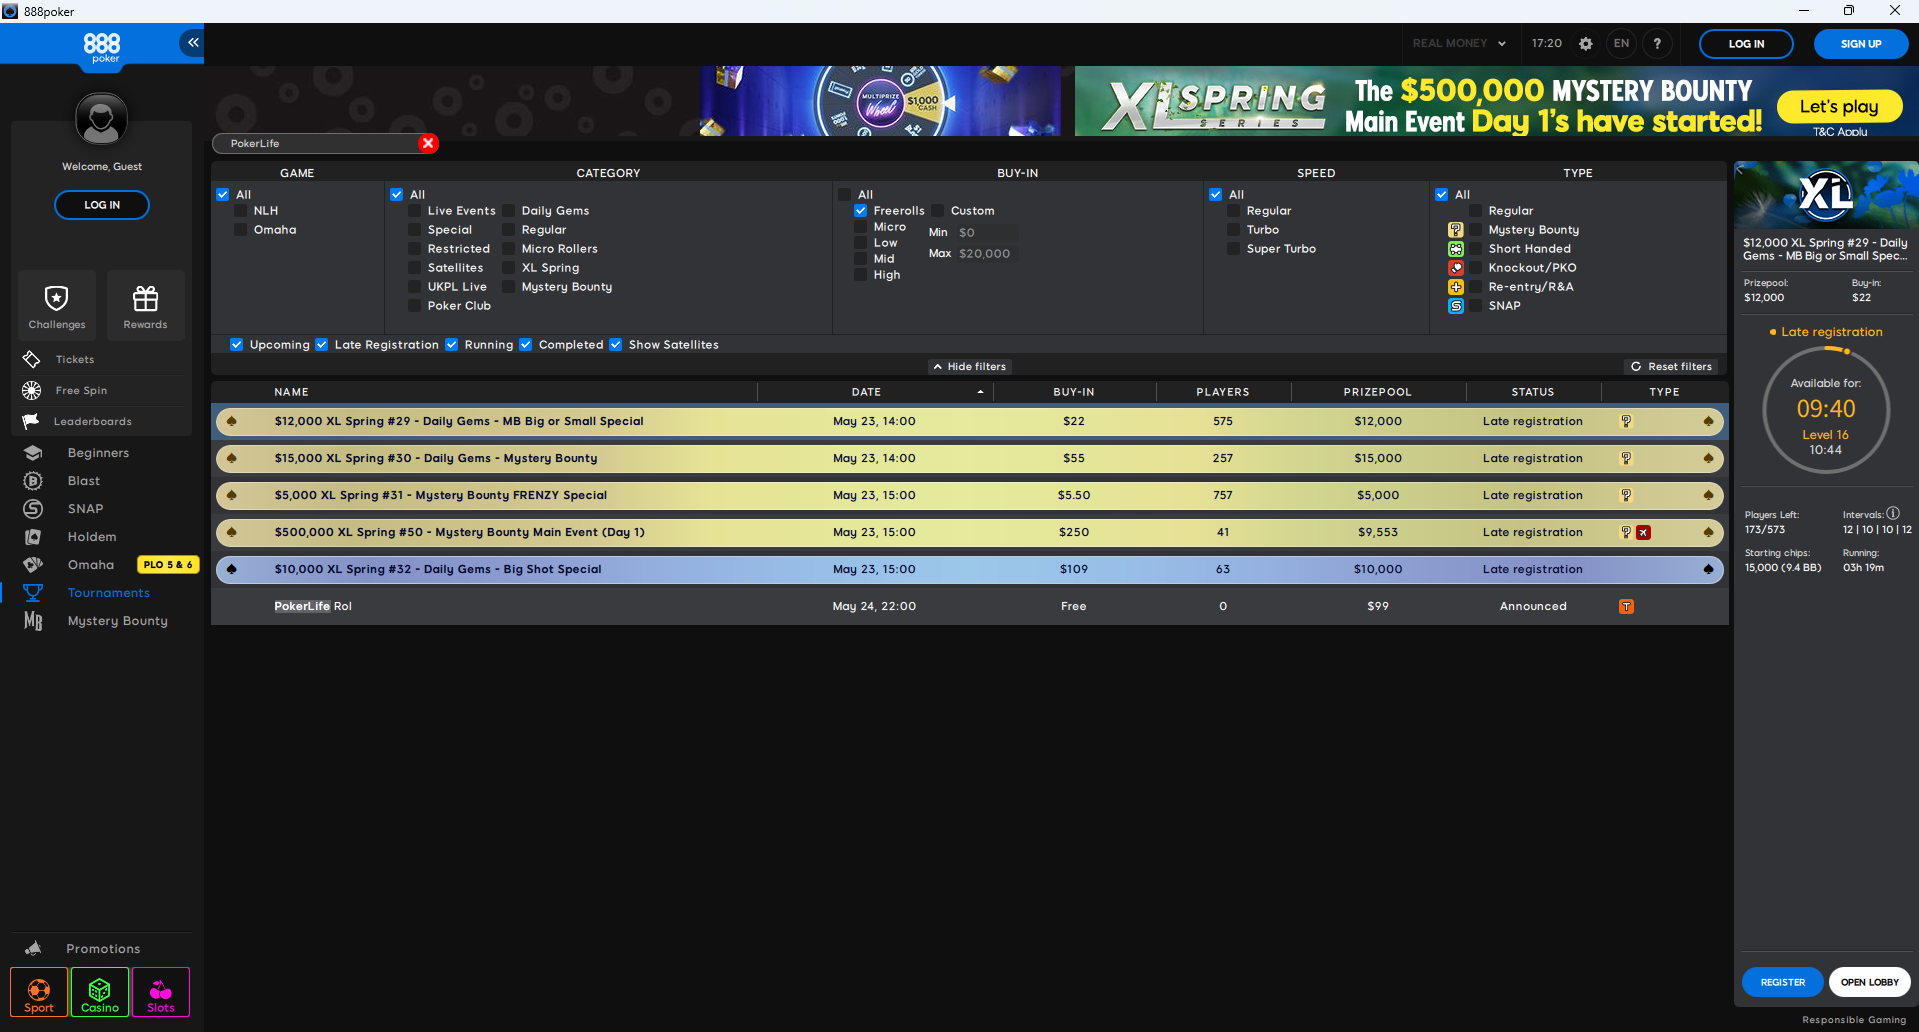
Task: Open EN language selector
Action: (1621, 44)
